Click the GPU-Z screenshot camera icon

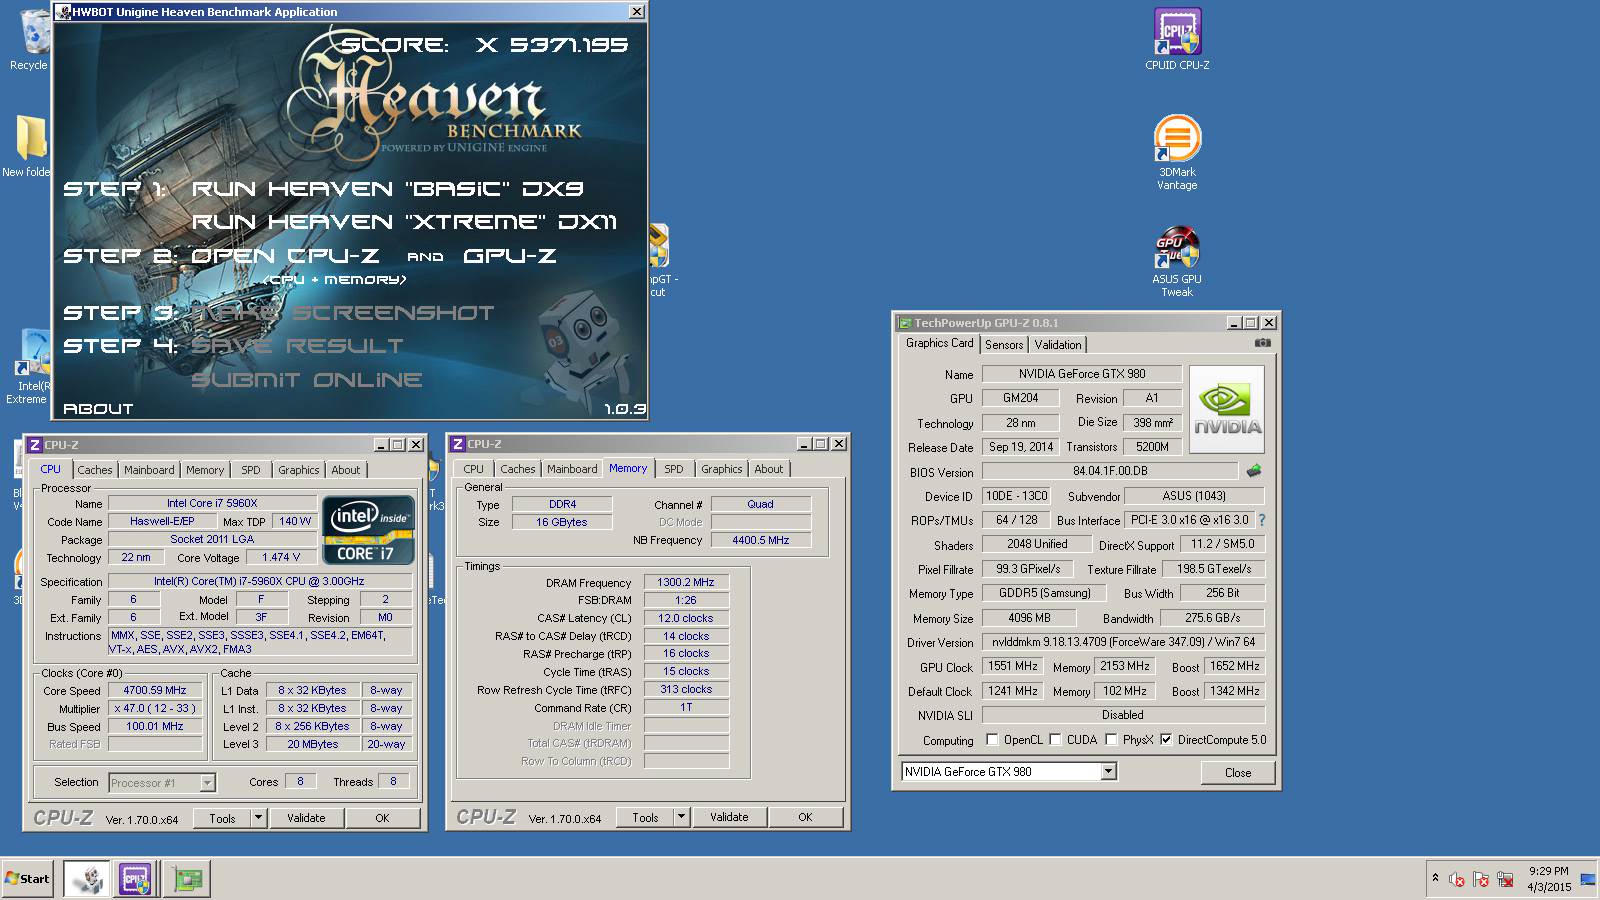pos(1263,343)
